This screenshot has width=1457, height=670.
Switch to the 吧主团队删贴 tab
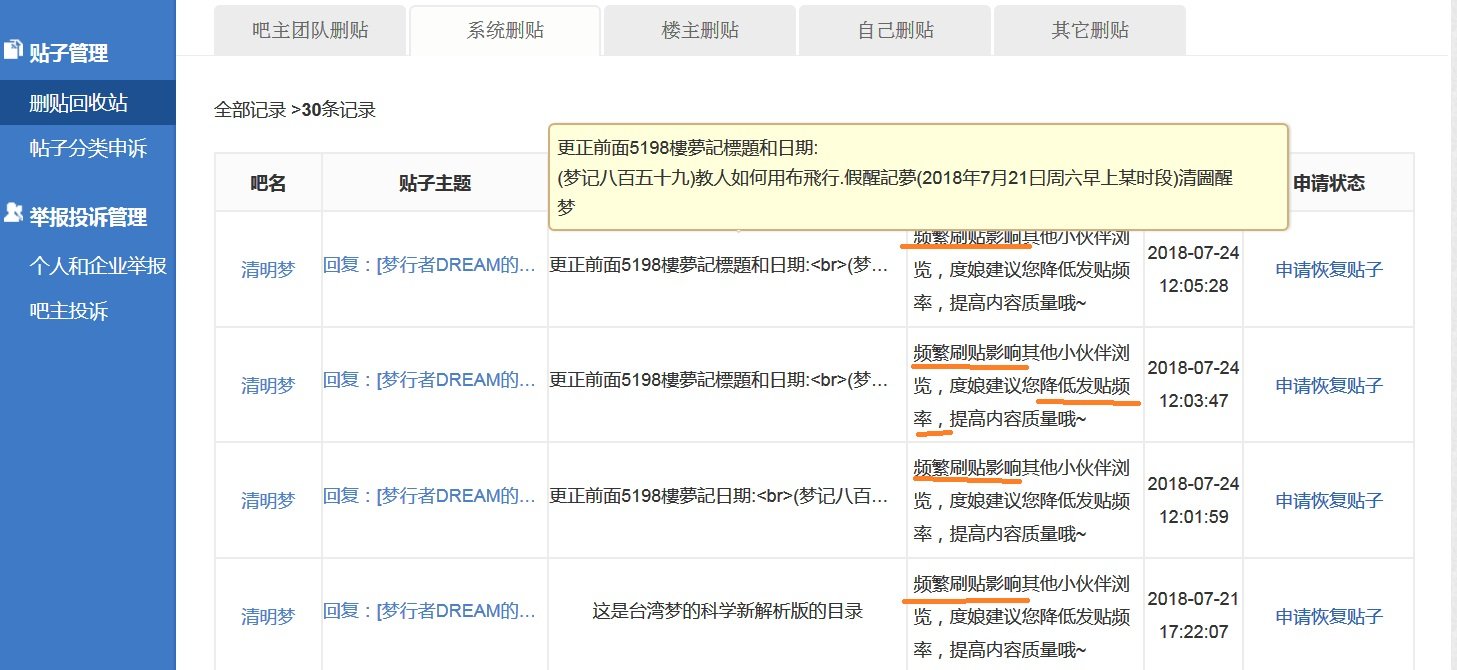310,30
